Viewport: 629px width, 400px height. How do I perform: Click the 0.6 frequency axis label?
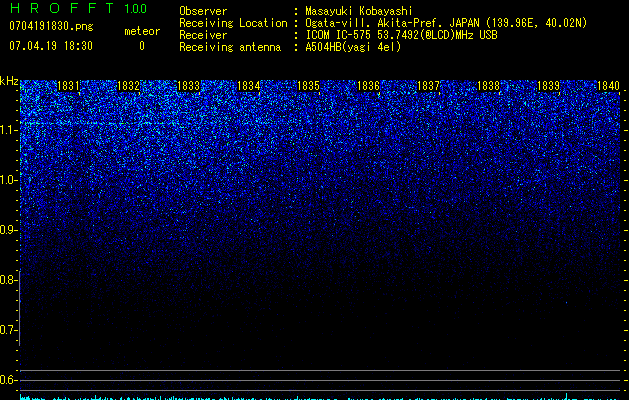click(7, 380)
